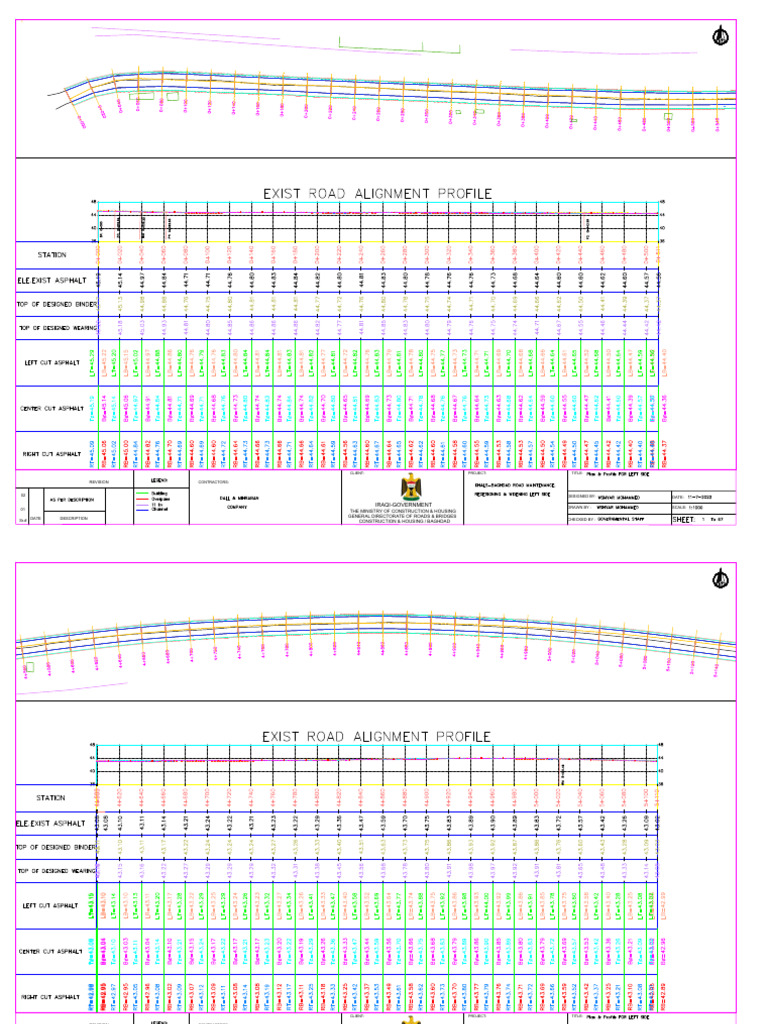Click 'ELE.EXIST ASPHALT' row label on first sheet
Screen dimensions: 768x1024
52,280
